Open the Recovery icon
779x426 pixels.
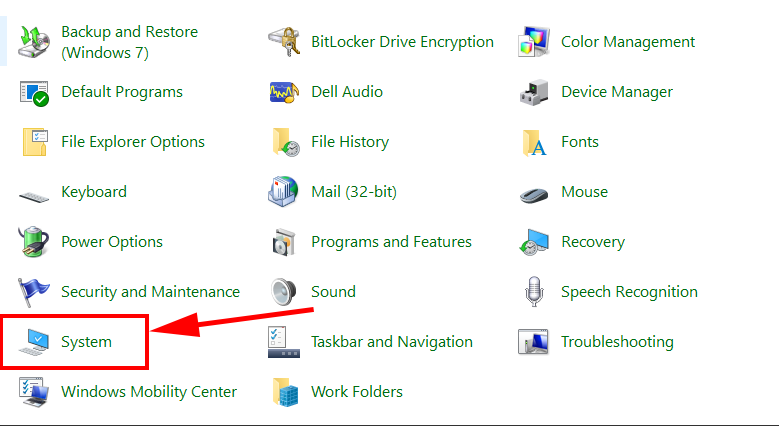534,242
